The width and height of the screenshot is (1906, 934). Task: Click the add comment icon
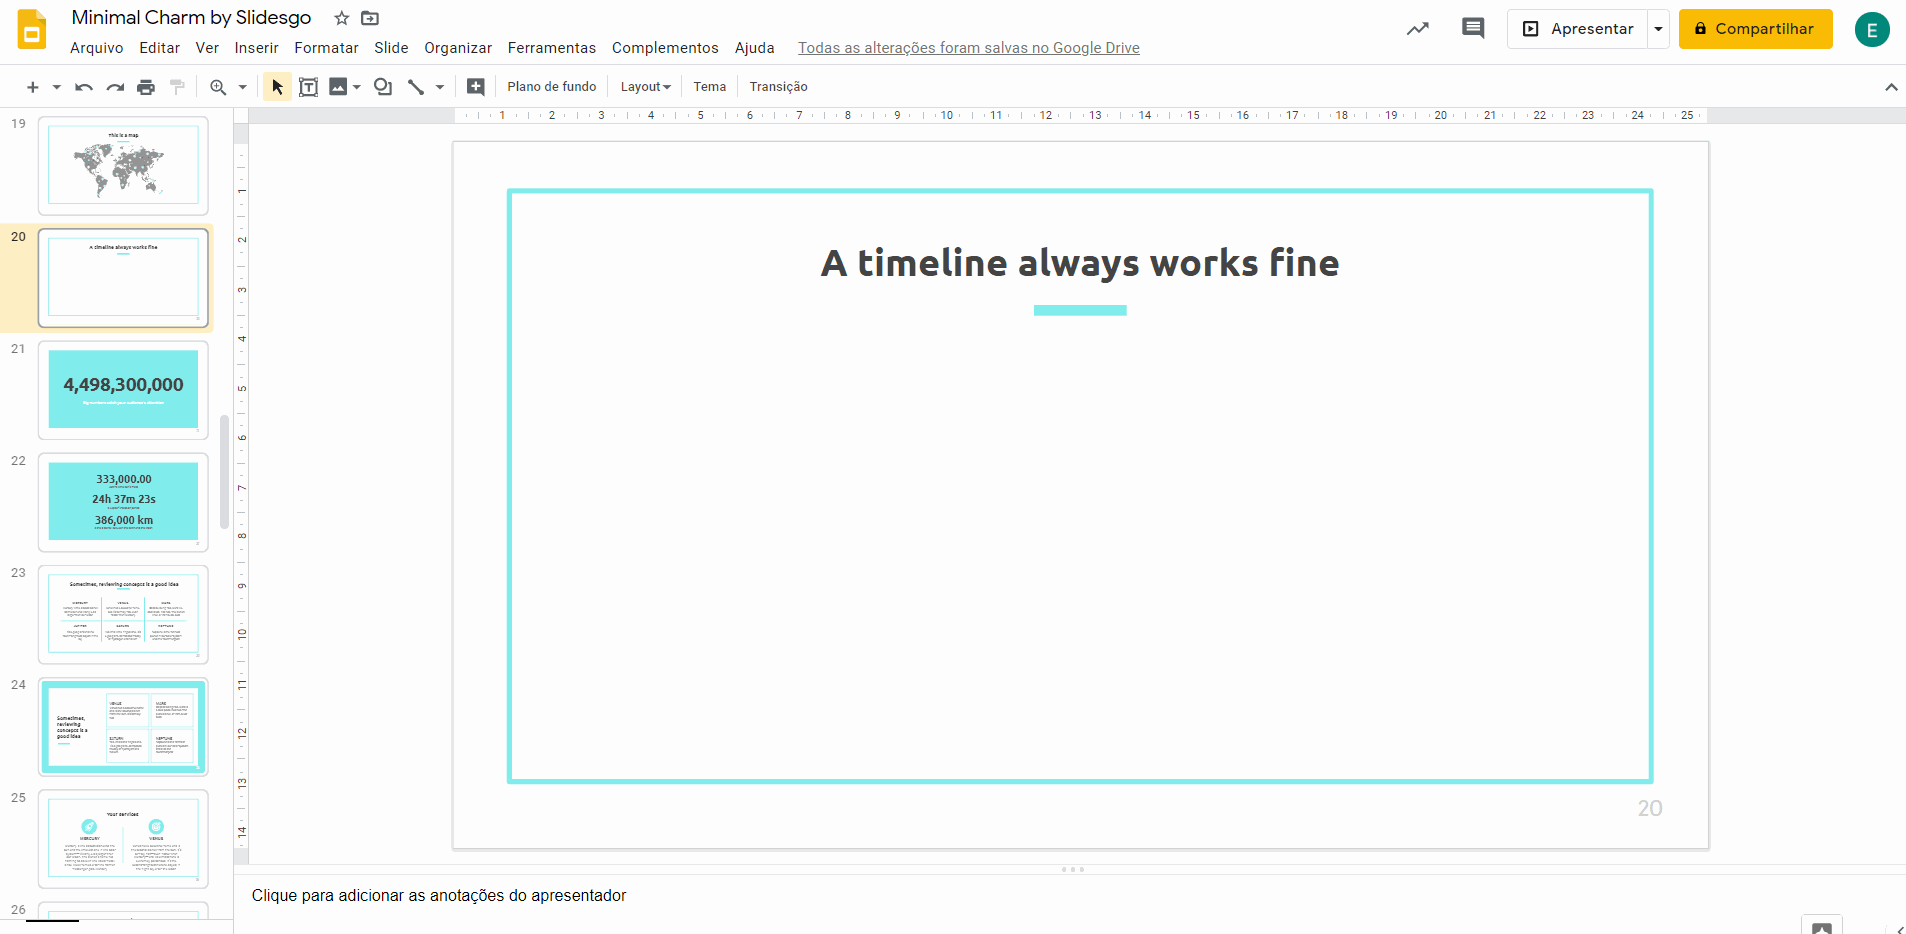pos(476,87)
